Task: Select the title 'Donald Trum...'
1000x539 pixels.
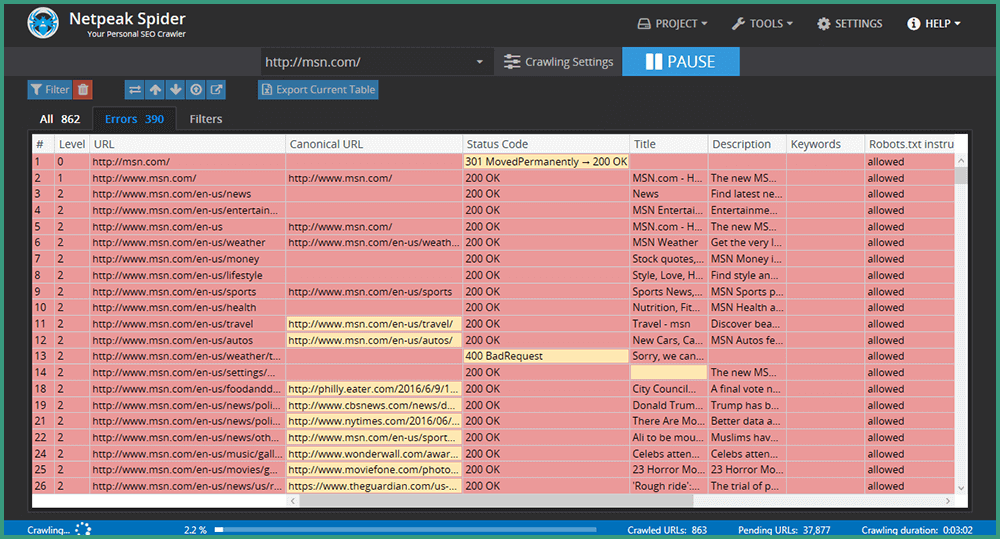Action: (668, 405)
